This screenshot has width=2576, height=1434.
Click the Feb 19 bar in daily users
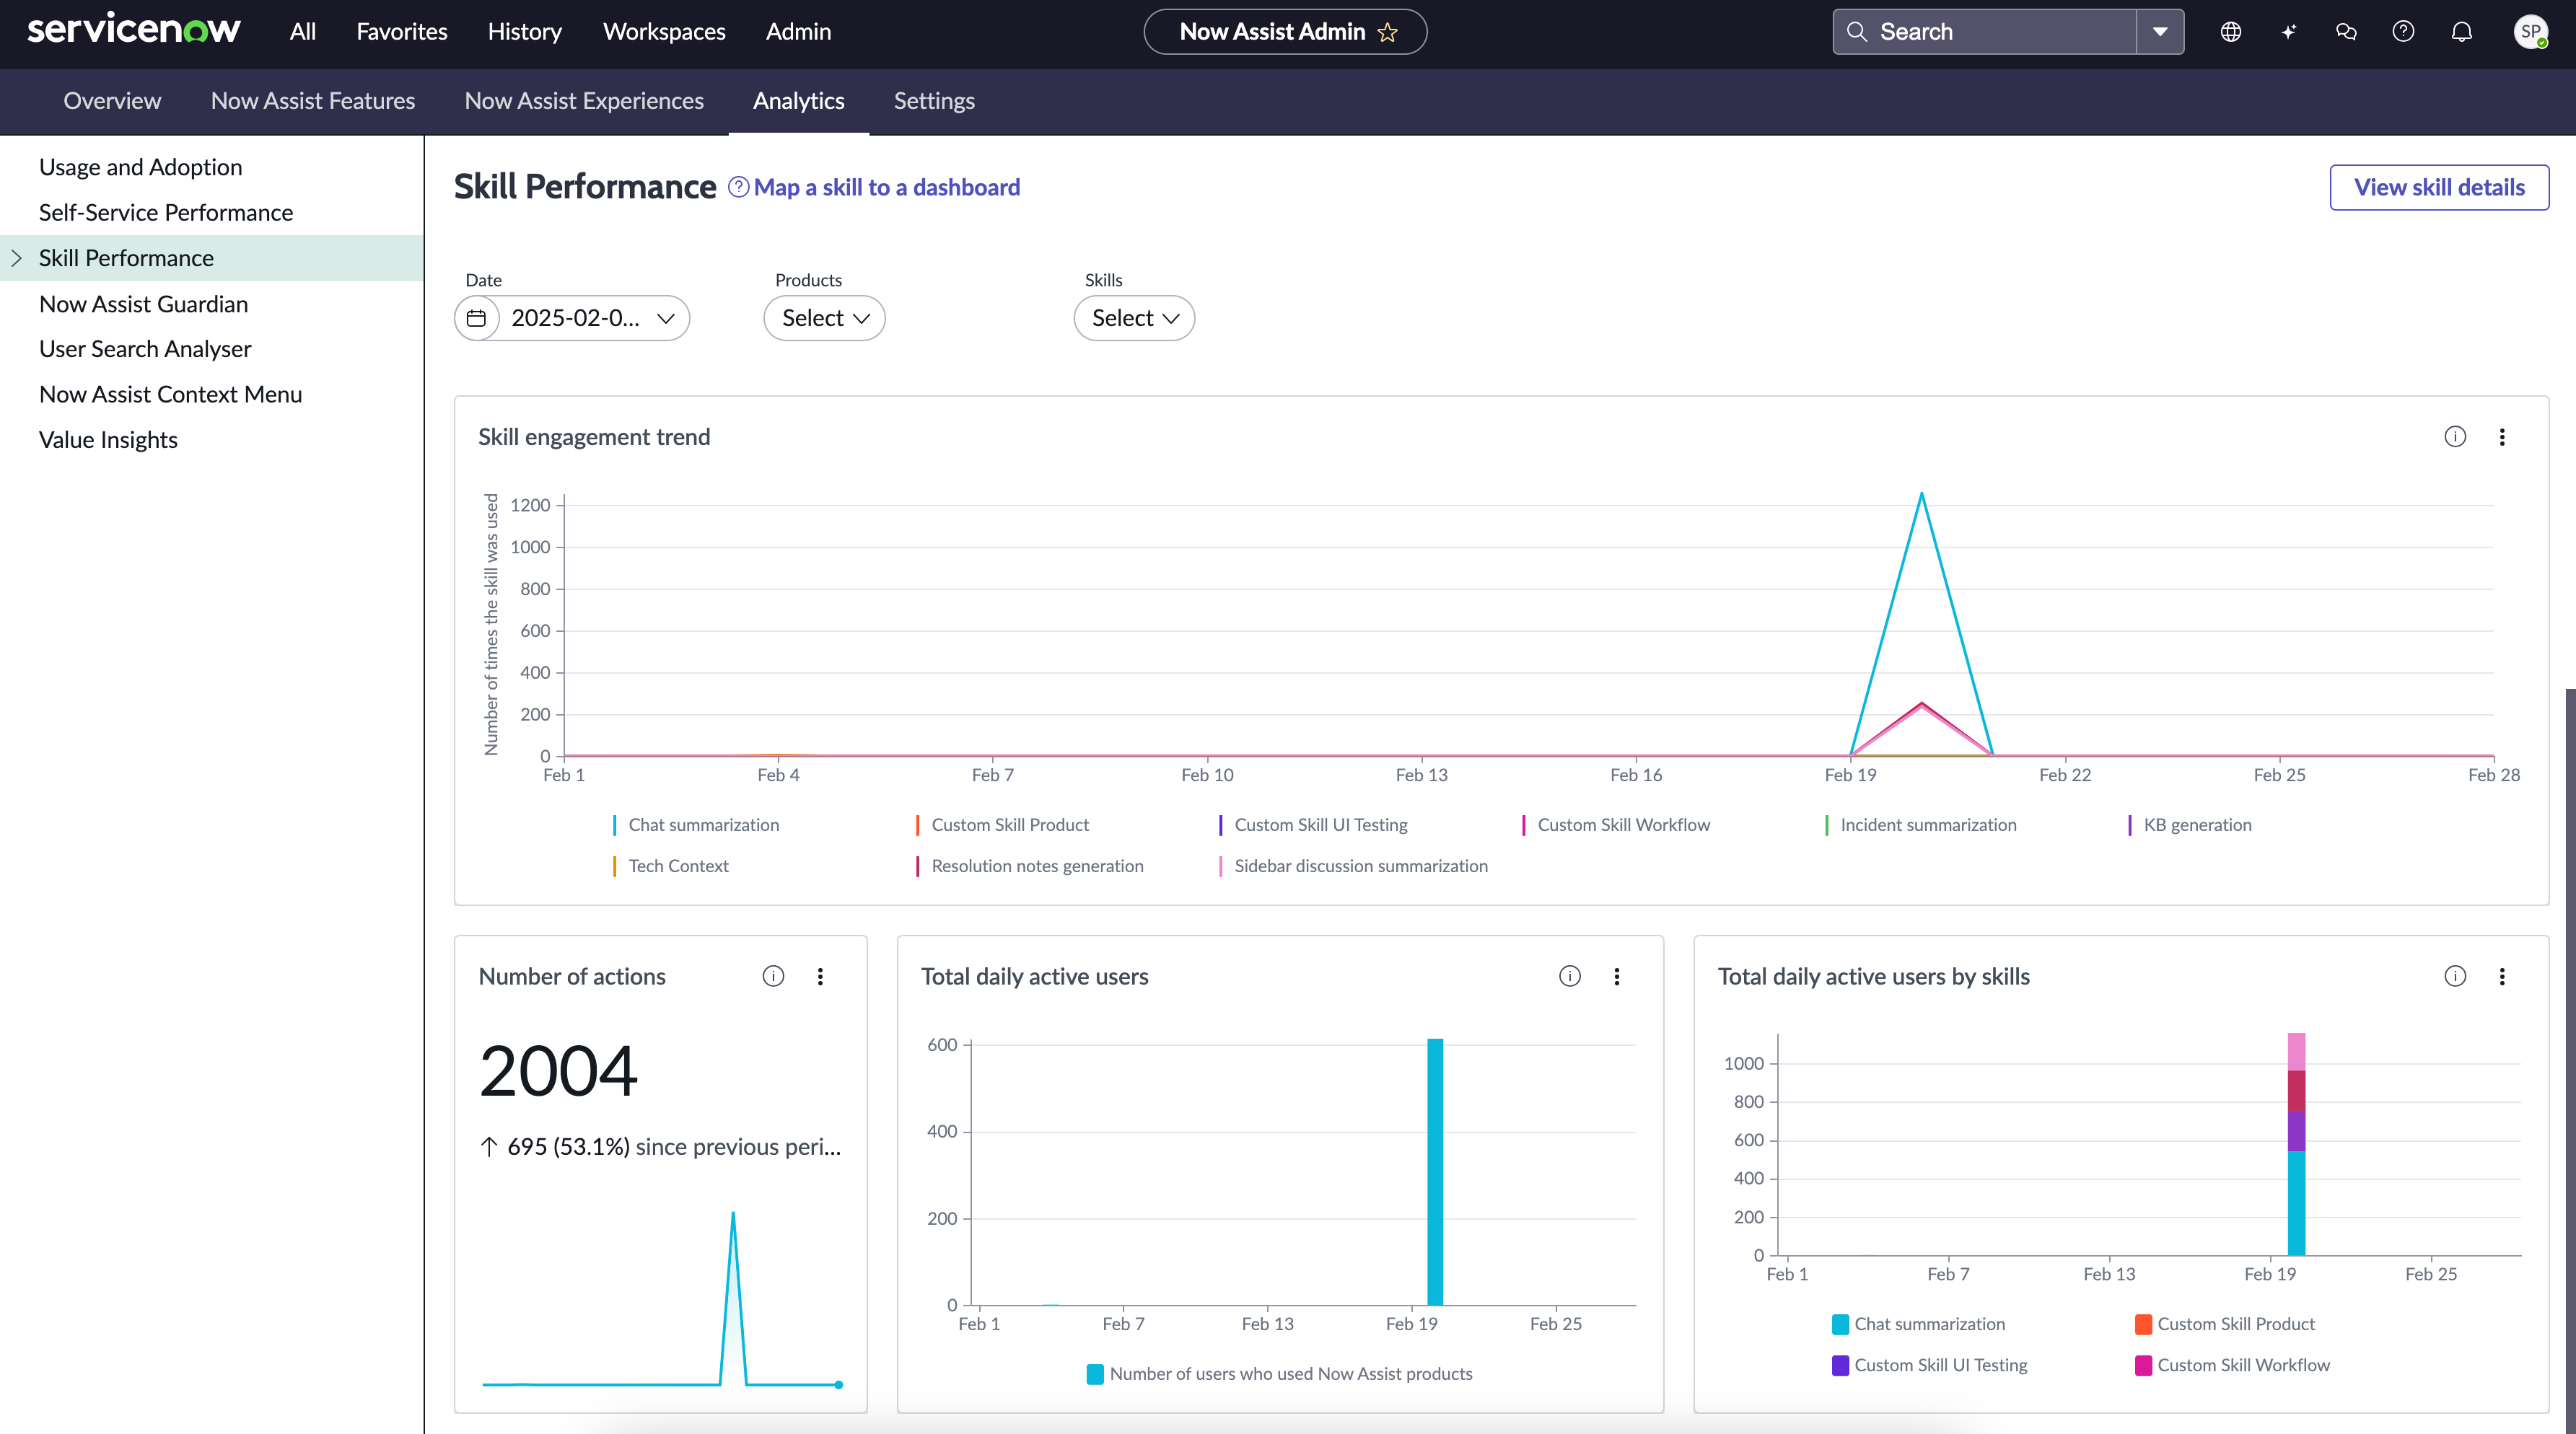tap(1435, 1172)
